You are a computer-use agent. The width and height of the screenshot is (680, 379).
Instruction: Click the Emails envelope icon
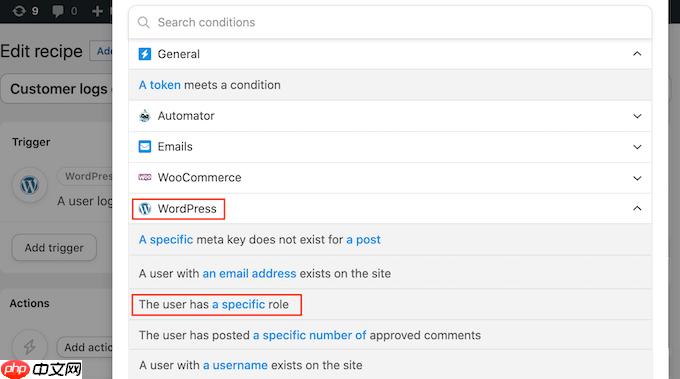tap(145, 147)
